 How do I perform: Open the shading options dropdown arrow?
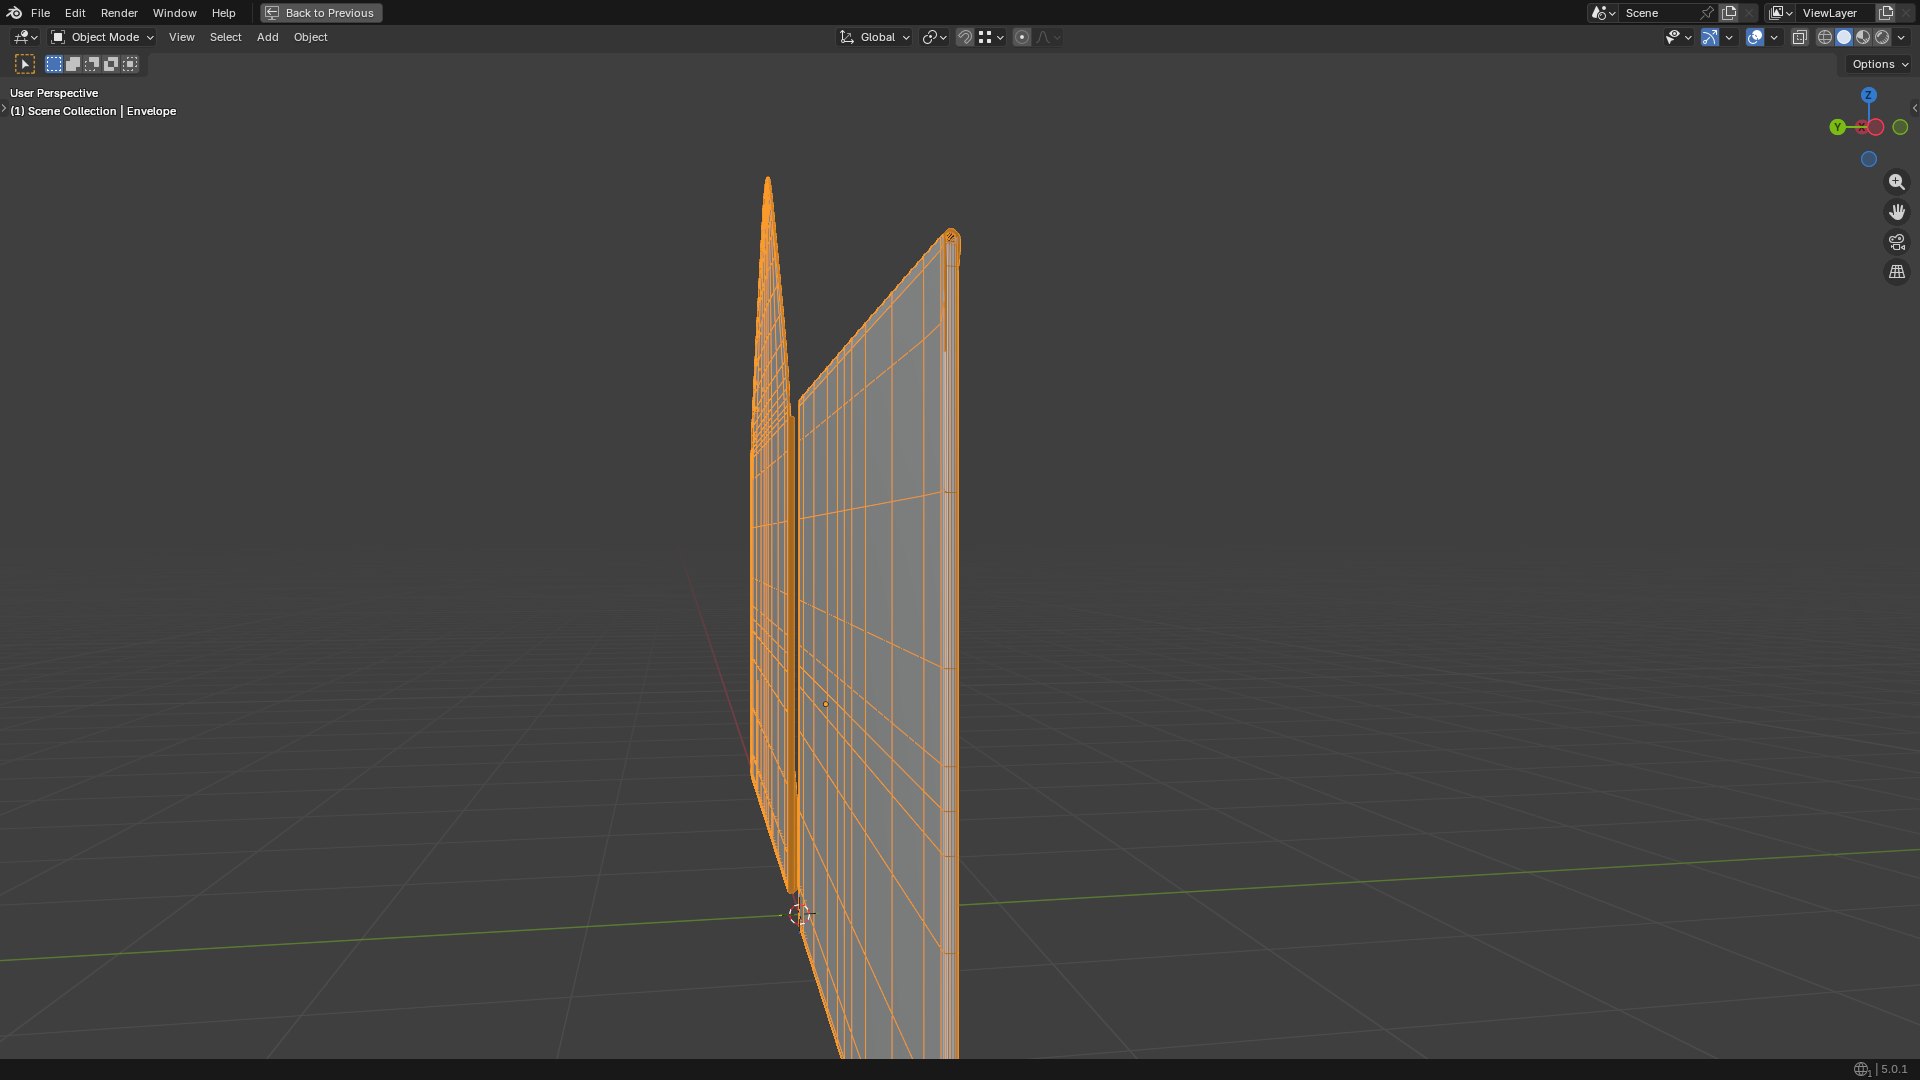(x=1901, y=37)
